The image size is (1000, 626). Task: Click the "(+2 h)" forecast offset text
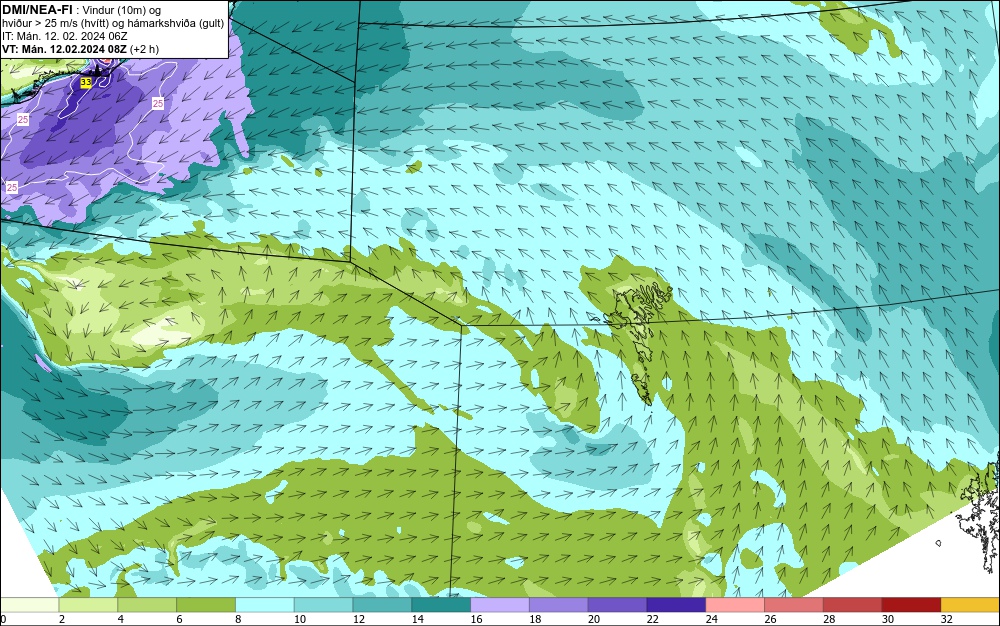[144, 49]
